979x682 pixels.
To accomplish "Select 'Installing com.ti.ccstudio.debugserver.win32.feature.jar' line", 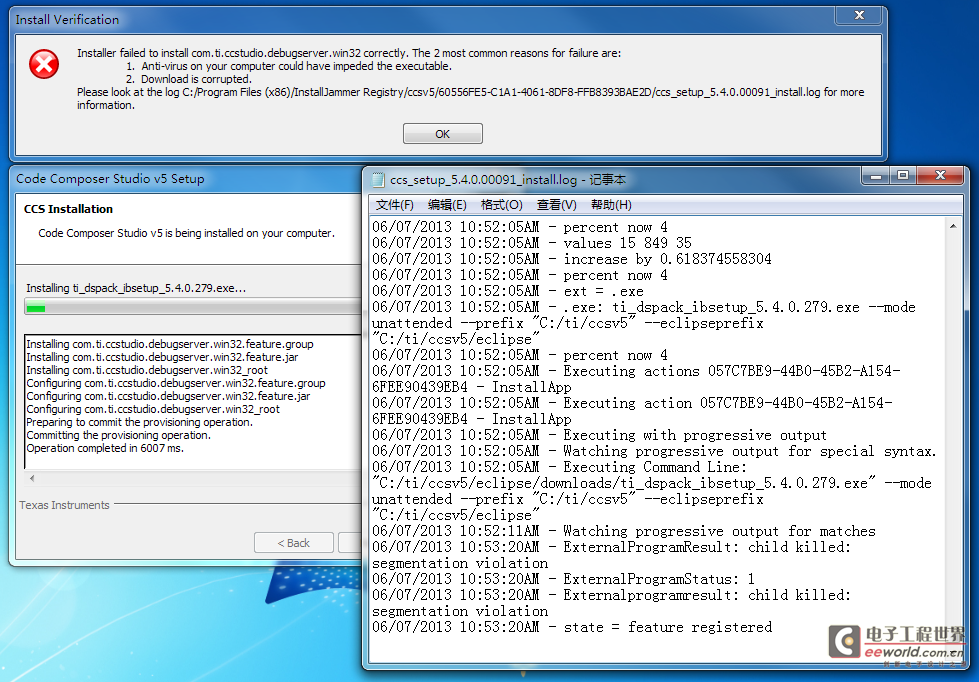I will (x=162, y=357).
